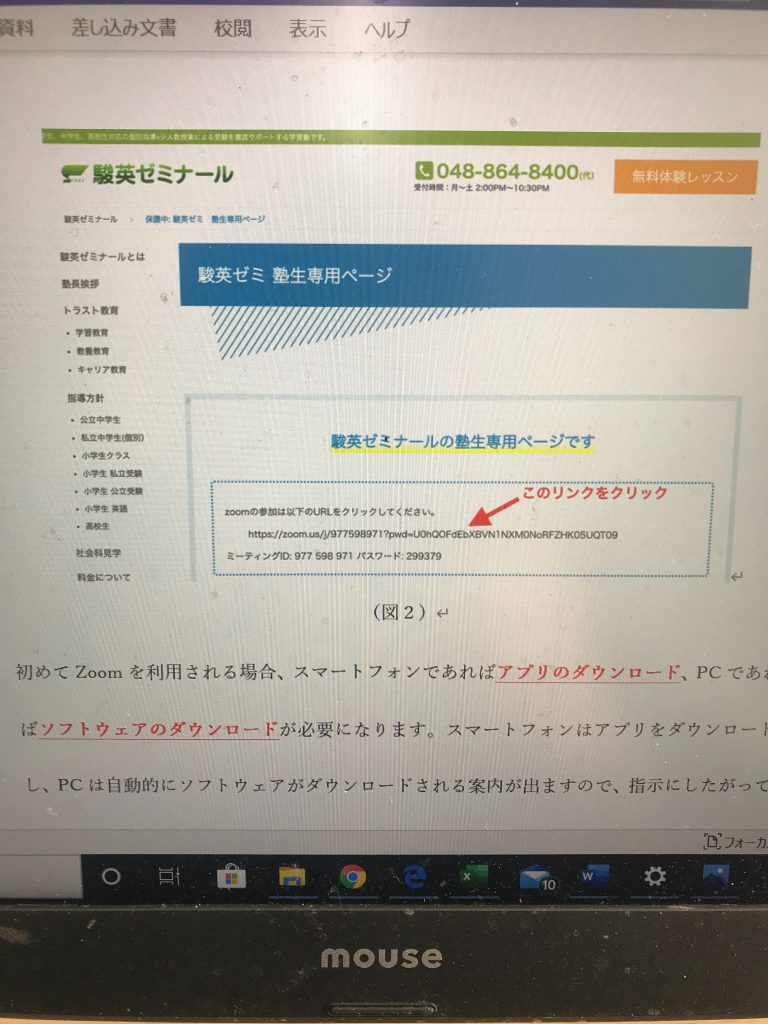The image size is (768, 1024).
Task: Click the 受付時間 business hours text
Action: (x=481, y=188)
